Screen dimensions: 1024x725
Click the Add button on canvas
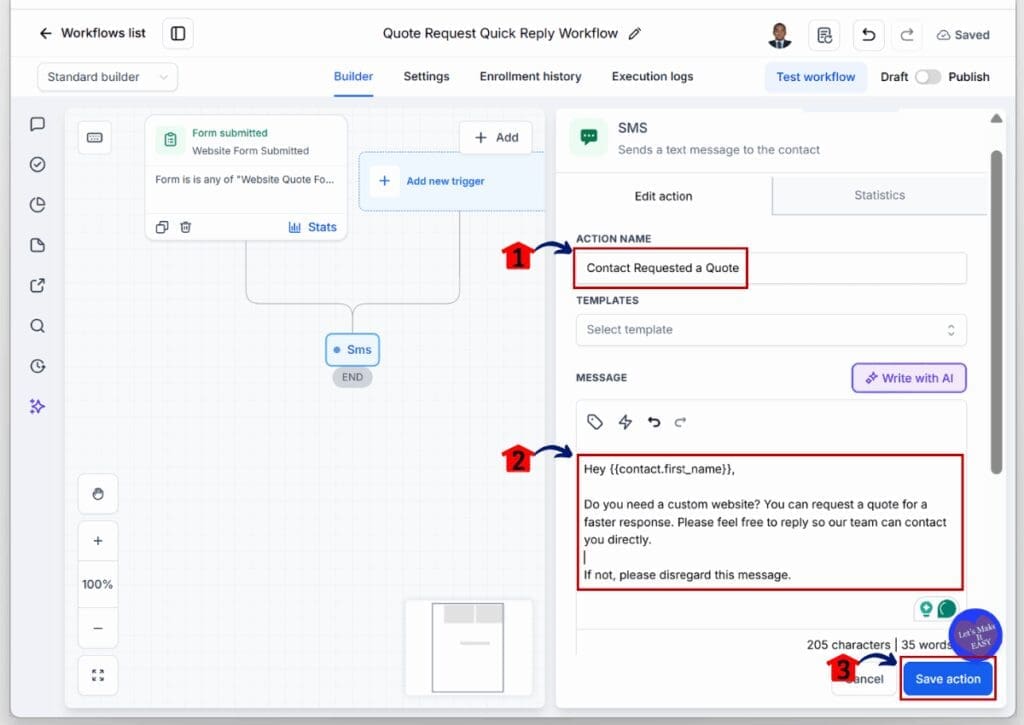point(496,138)
